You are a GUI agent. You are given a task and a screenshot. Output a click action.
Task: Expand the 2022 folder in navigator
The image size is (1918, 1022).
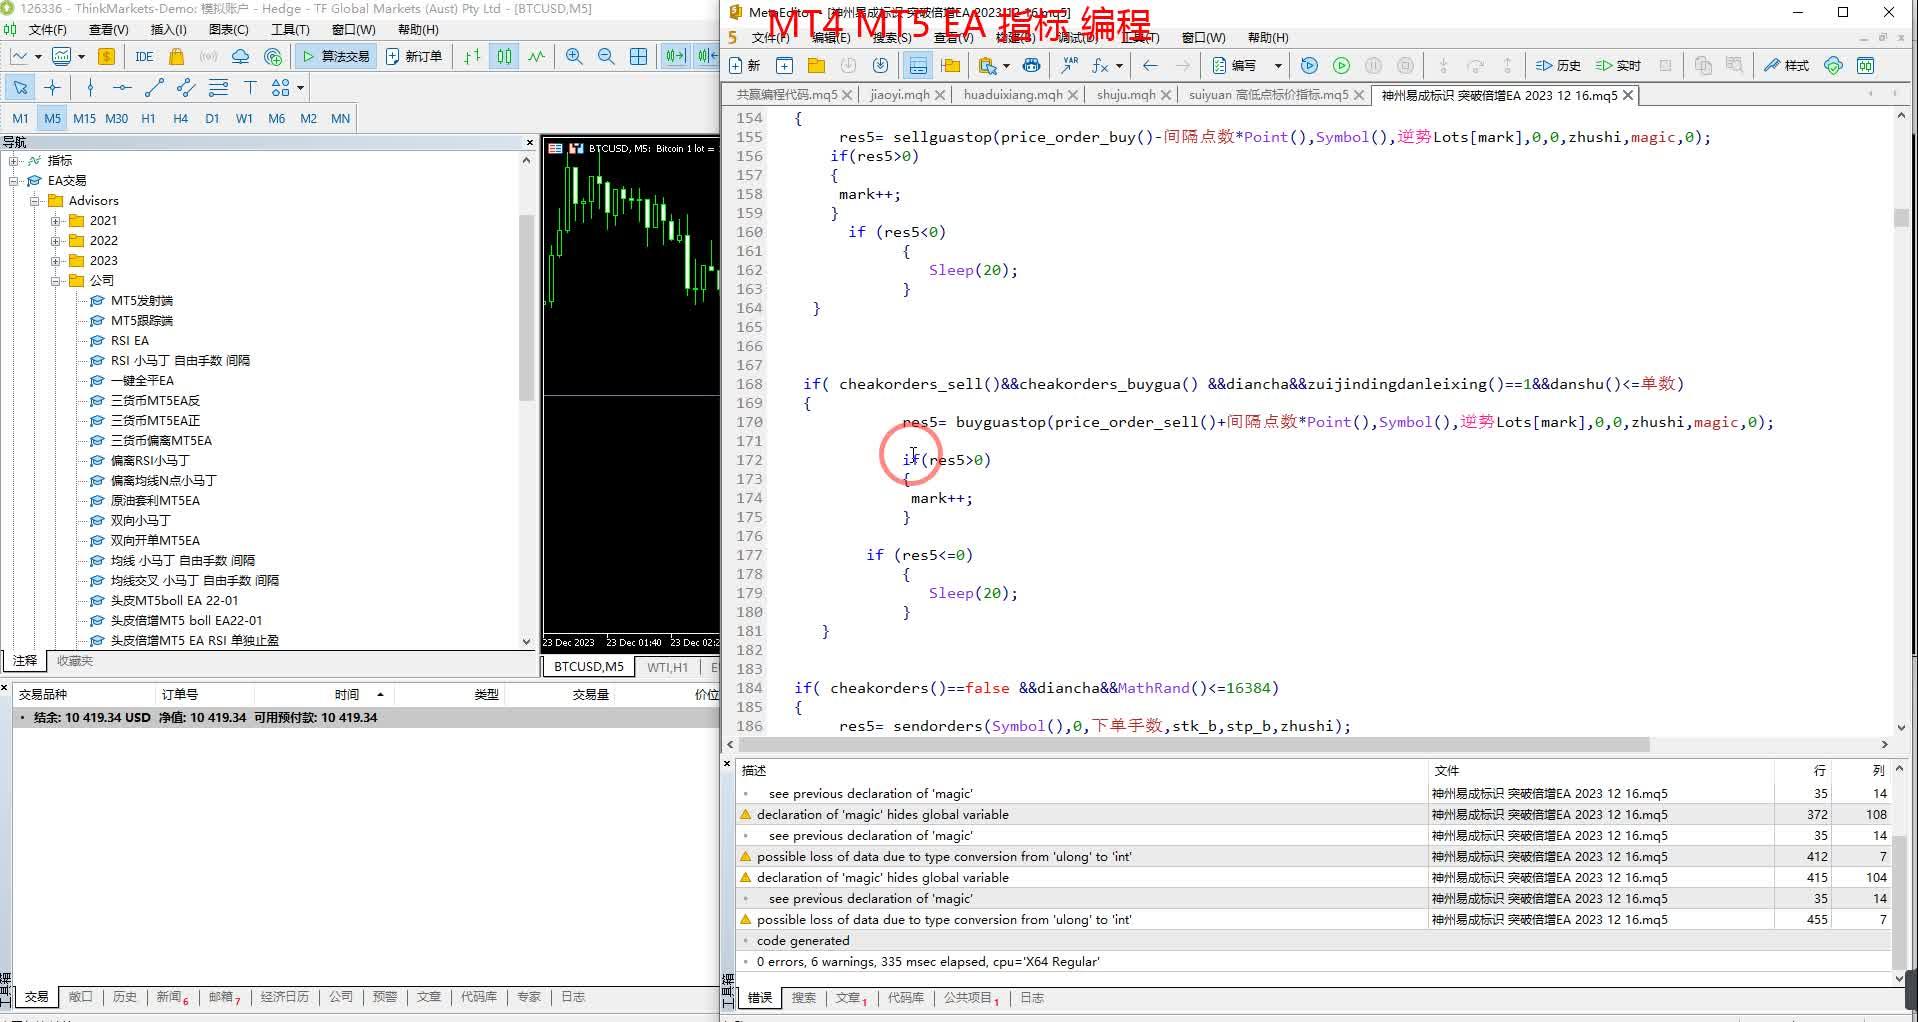[x=57, y=240]
